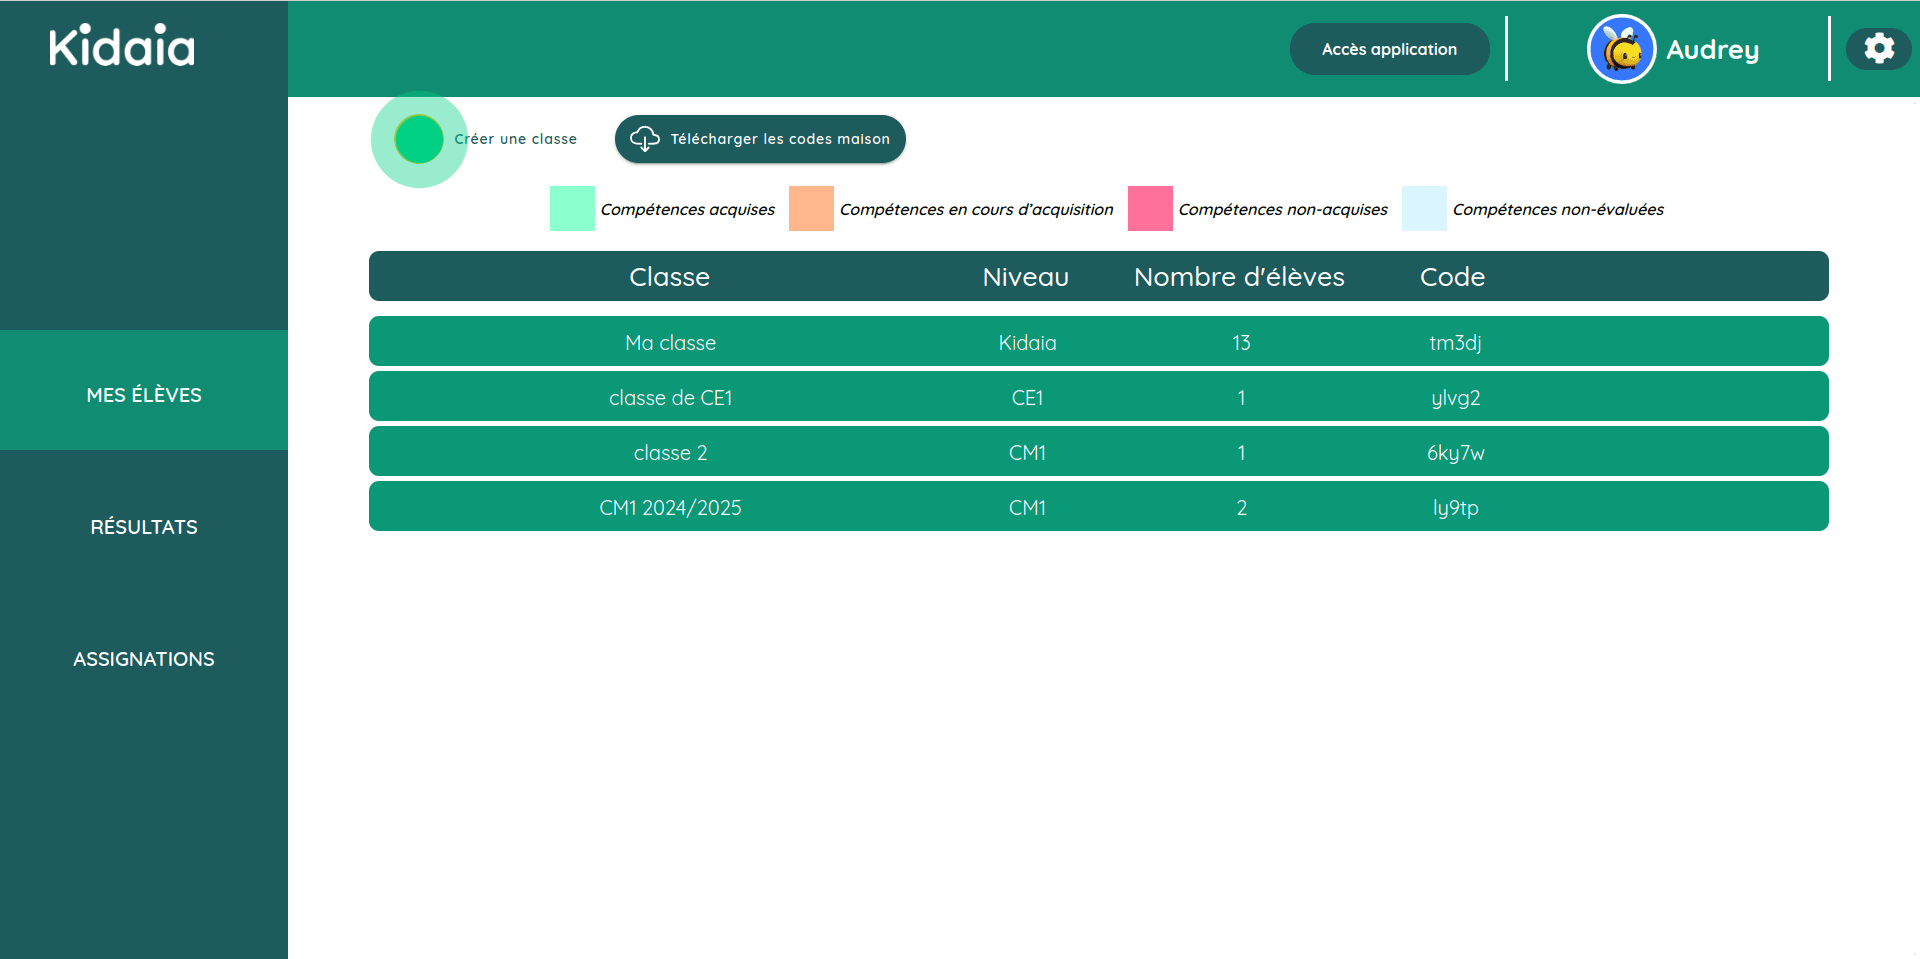Click the cloud download icon on Télécharger button

(644, 139)
